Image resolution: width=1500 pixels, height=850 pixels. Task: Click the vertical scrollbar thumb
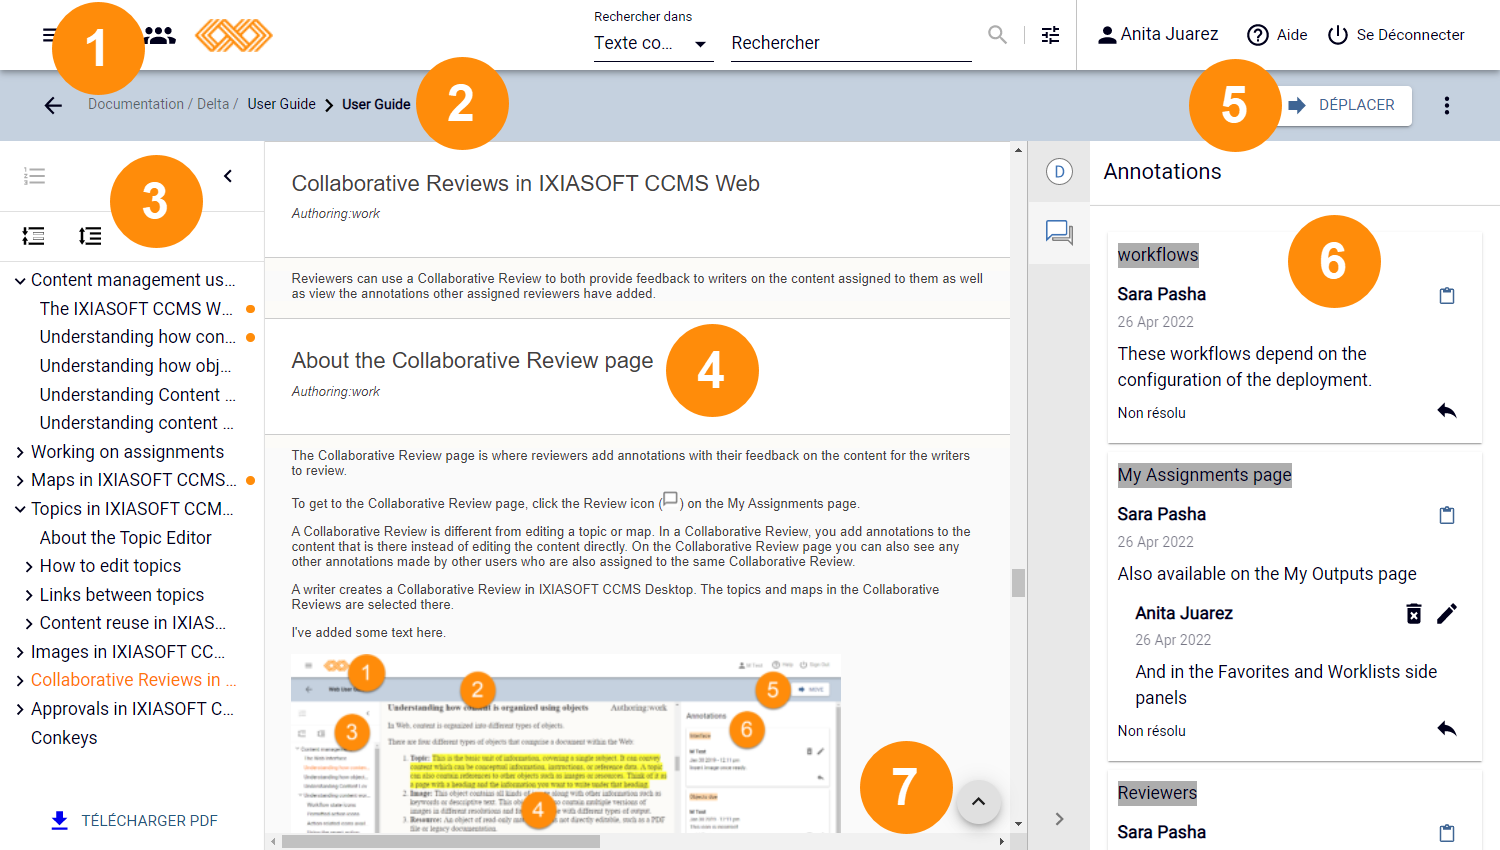click(1018, 583)
